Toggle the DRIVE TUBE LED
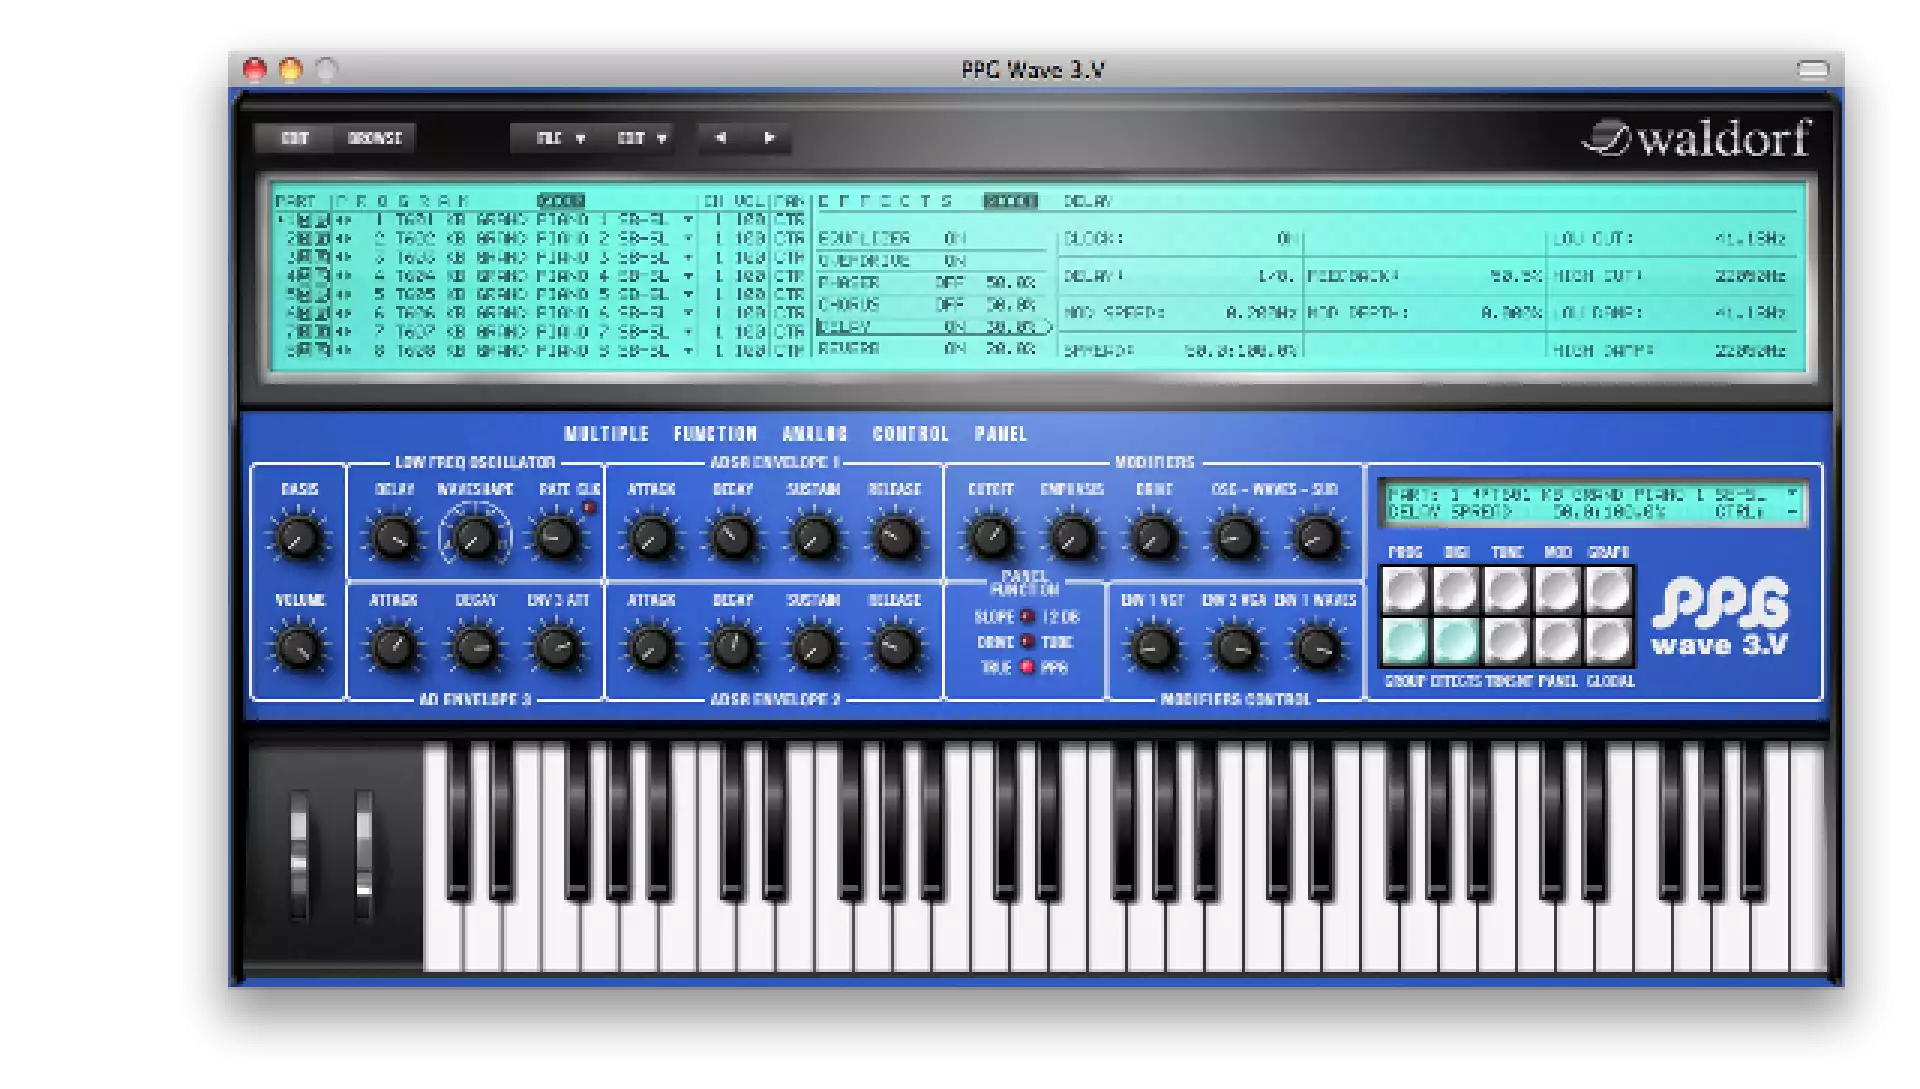 (1027, 642)
